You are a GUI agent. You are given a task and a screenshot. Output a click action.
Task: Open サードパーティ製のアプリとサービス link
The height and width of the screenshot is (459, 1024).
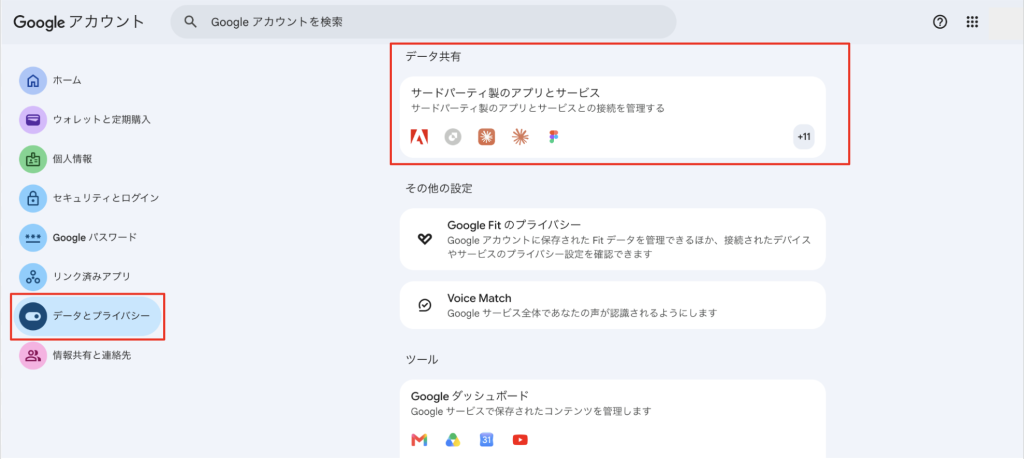point(505,93)
